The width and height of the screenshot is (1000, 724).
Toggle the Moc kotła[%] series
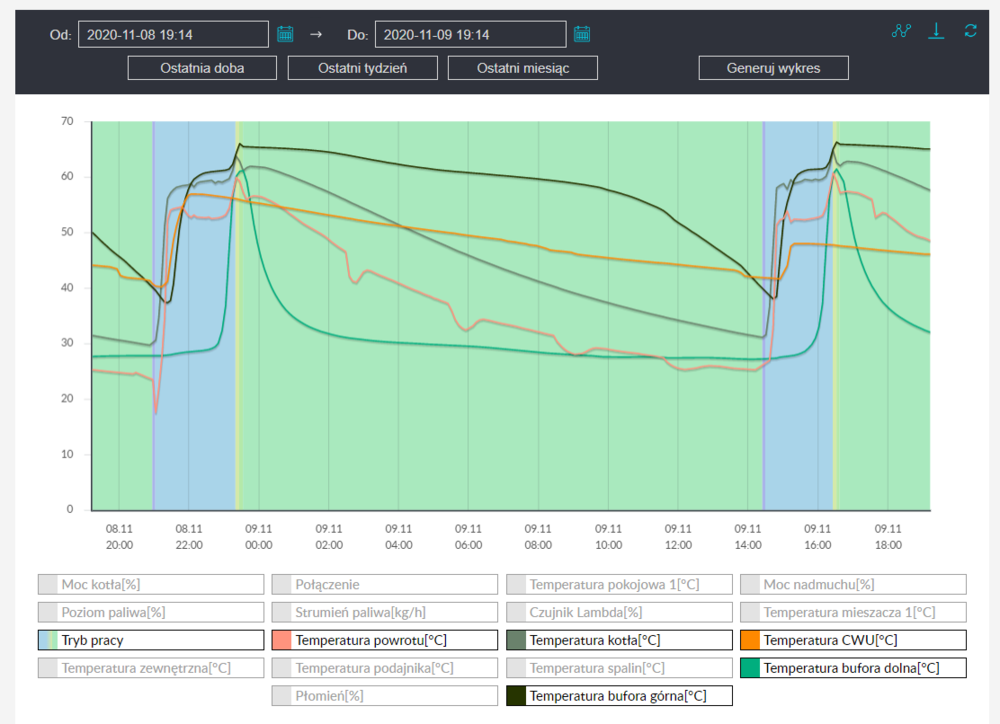(151, 584)
